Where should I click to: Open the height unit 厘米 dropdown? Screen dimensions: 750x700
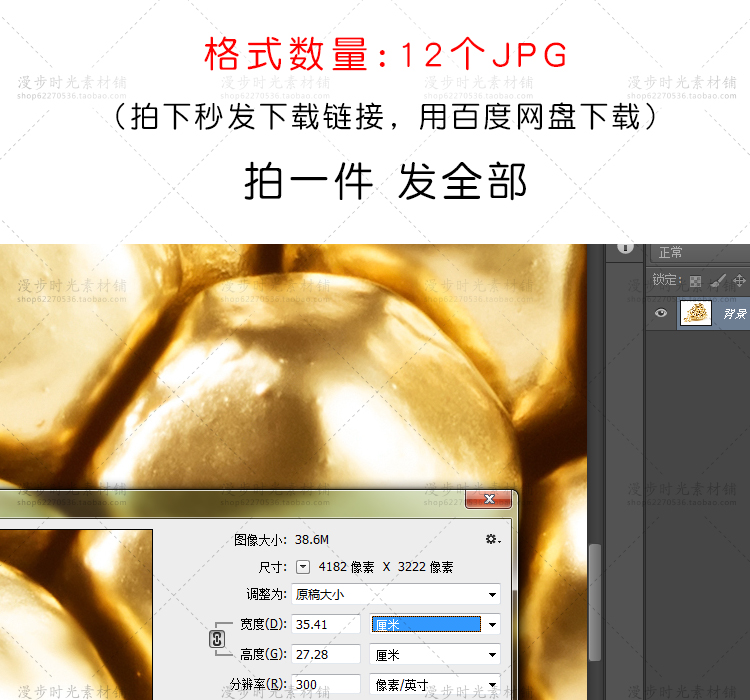coord(435,655)
